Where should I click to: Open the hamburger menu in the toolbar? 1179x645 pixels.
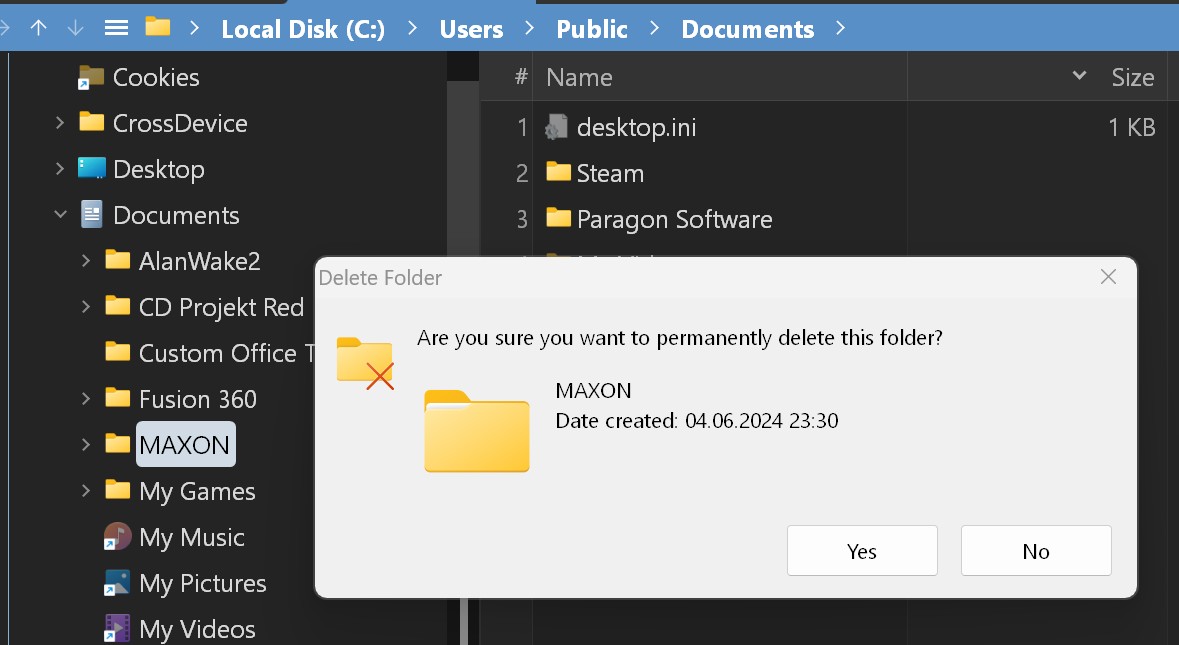pyautogui.click(x=116, y=28)
